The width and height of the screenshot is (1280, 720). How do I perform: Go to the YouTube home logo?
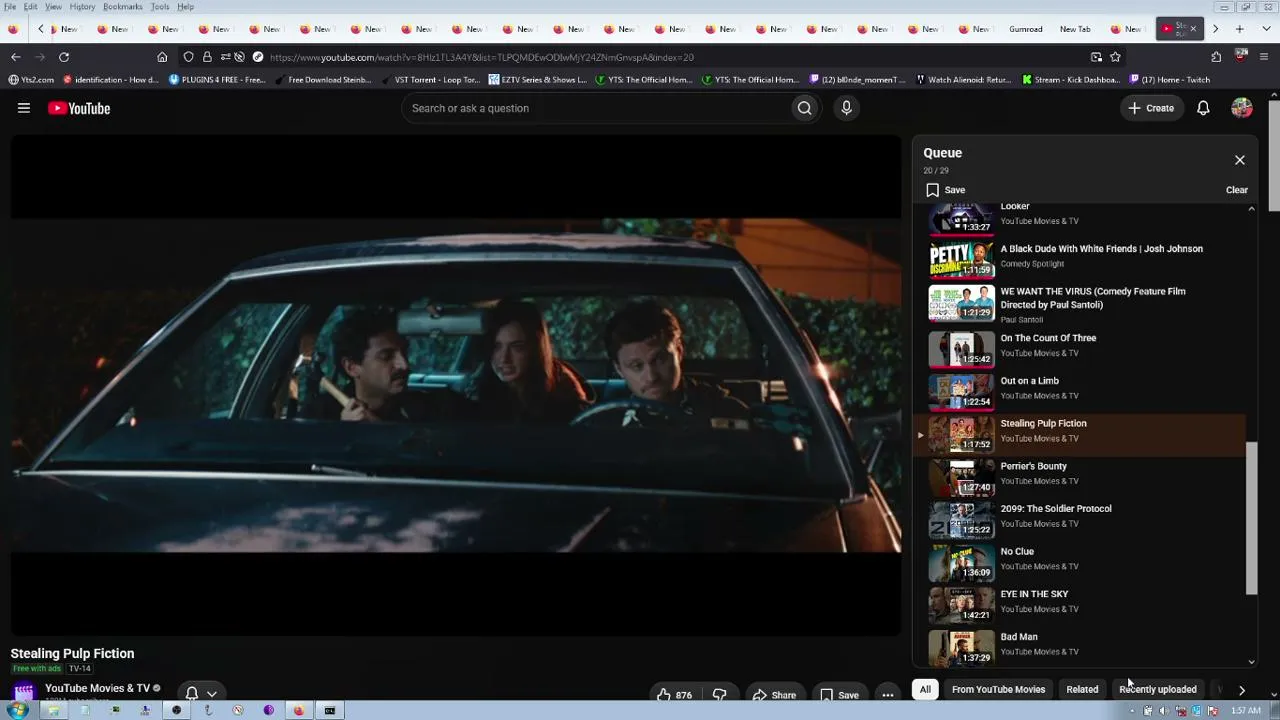pyautogui.click(x=79, y=108)
